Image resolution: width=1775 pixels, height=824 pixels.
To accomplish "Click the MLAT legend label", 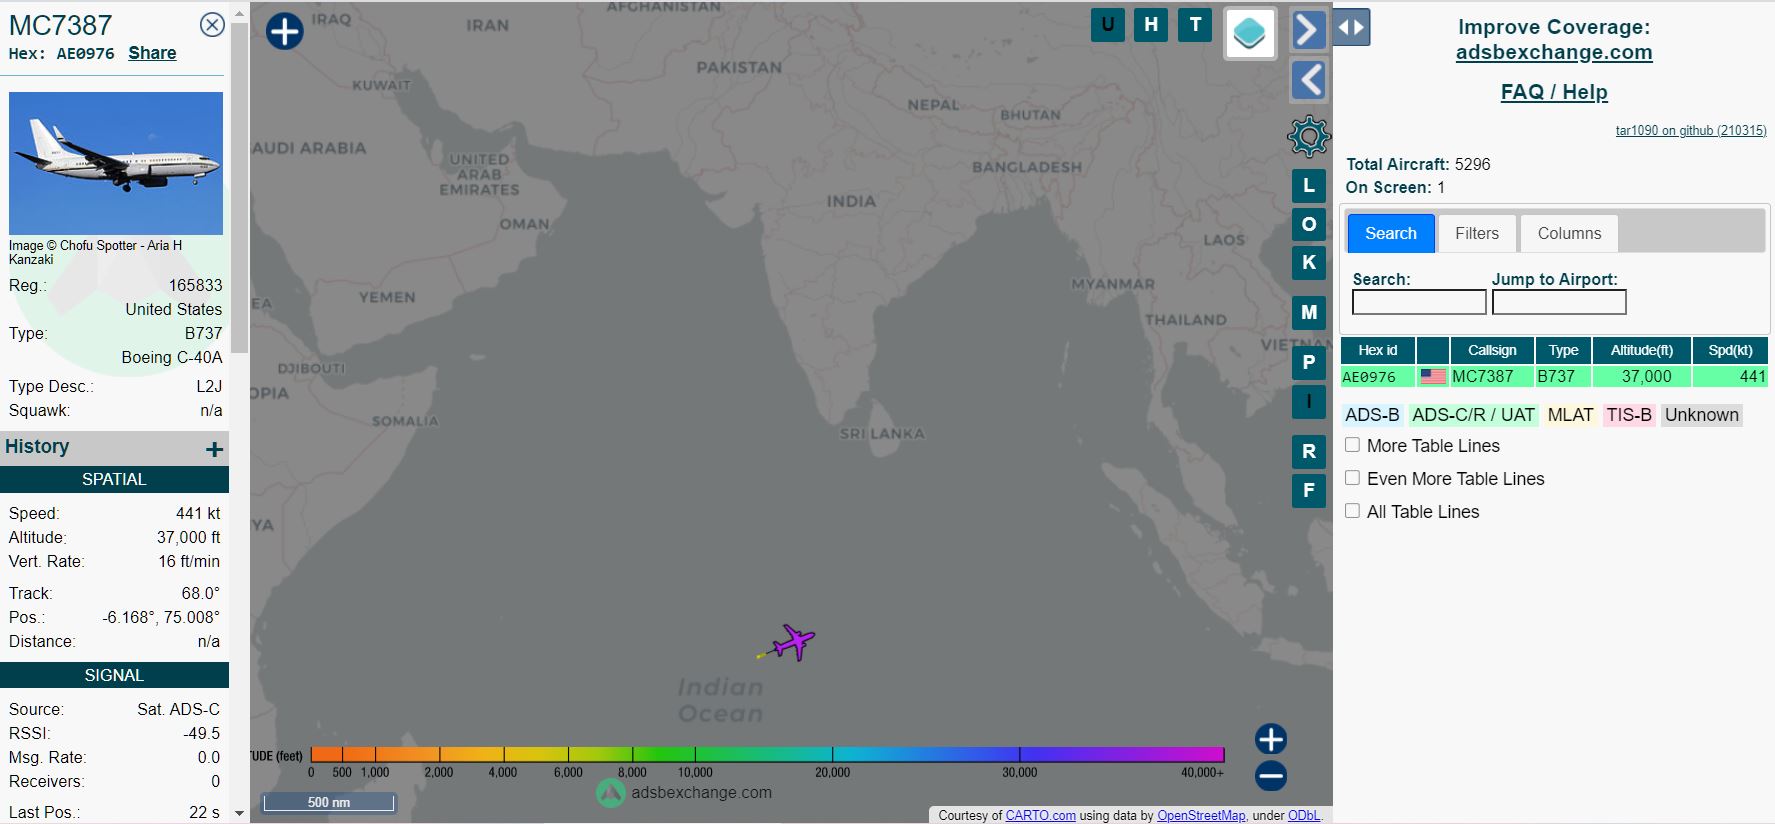I will click(x=1570, y=415).
